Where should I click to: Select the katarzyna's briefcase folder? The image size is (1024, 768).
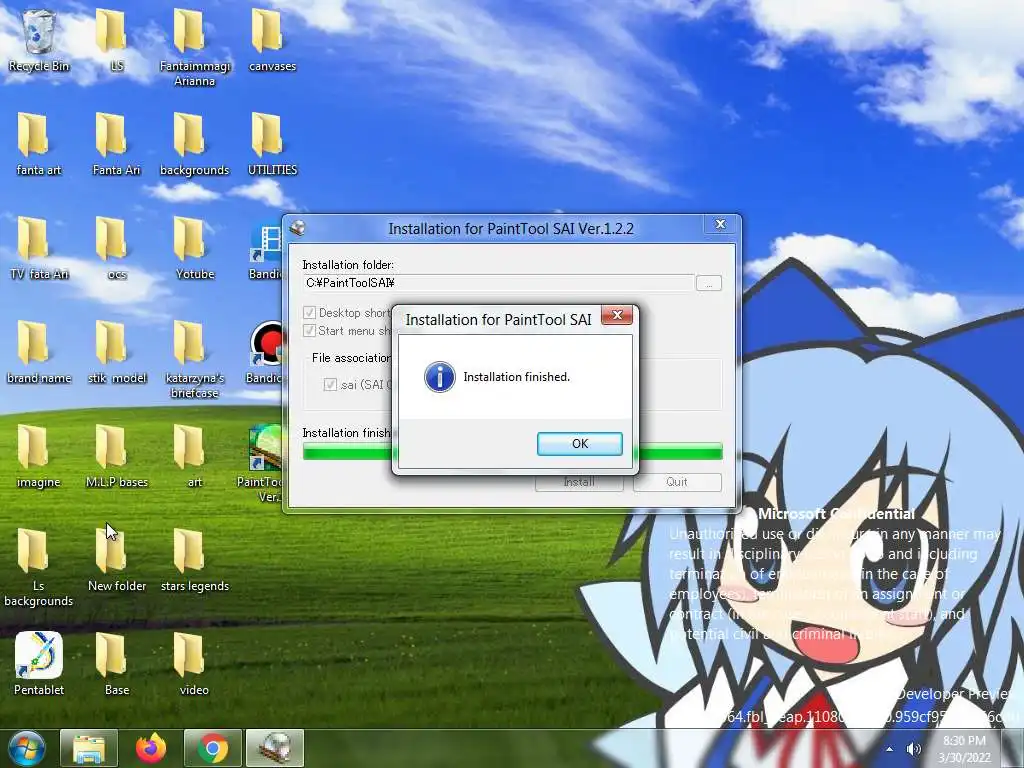tap(194, 359)
